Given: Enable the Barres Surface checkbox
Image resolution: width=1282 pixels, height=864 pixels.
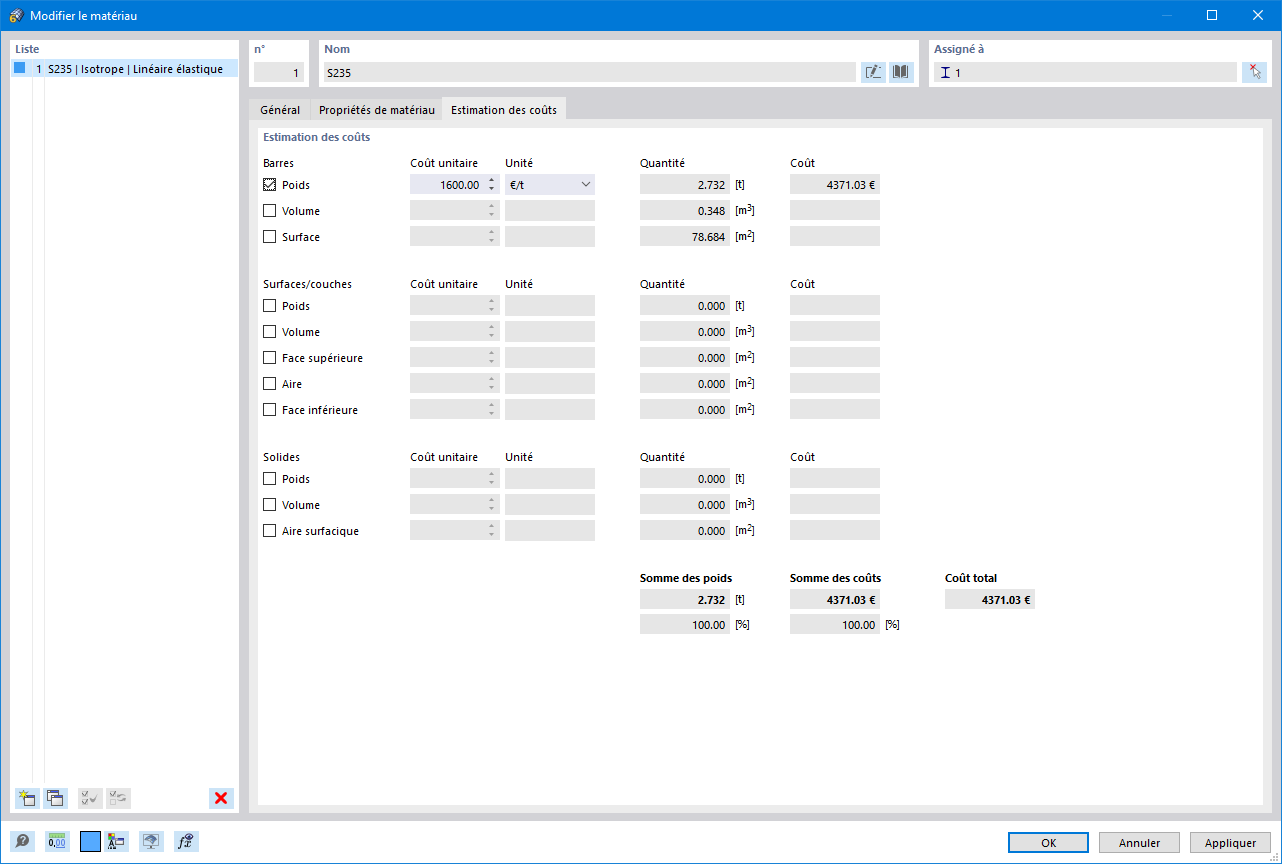Looking at the screenshot, I should [270, 237].
